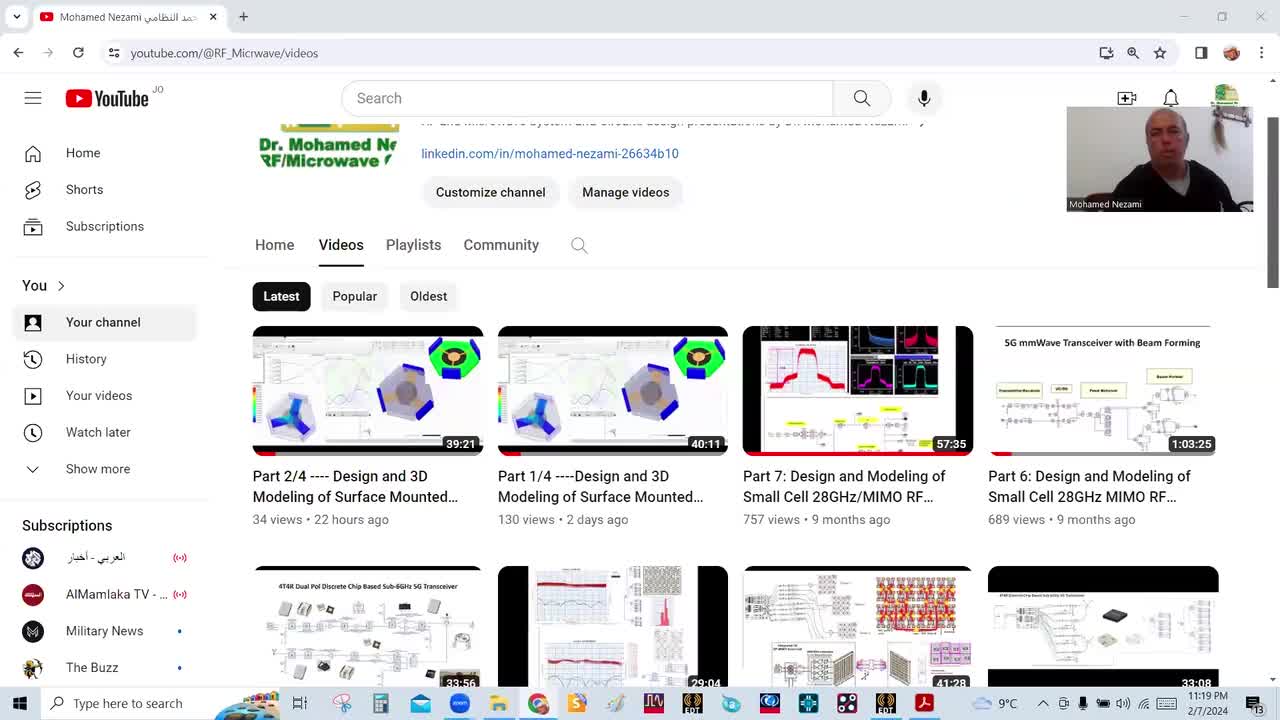Open File Explorer from the taskbar

tap(498, 703)
